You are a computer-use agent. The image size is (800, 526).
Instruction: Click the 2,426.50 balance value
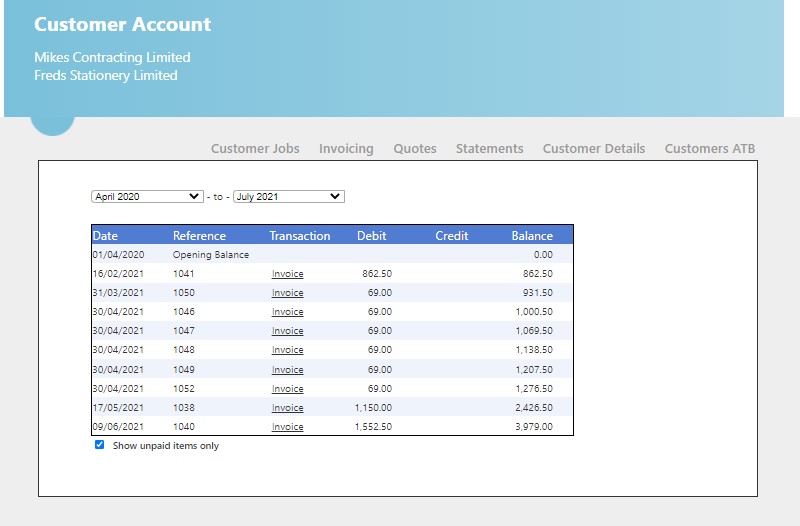pyautogui.click(x=534, y=407)
